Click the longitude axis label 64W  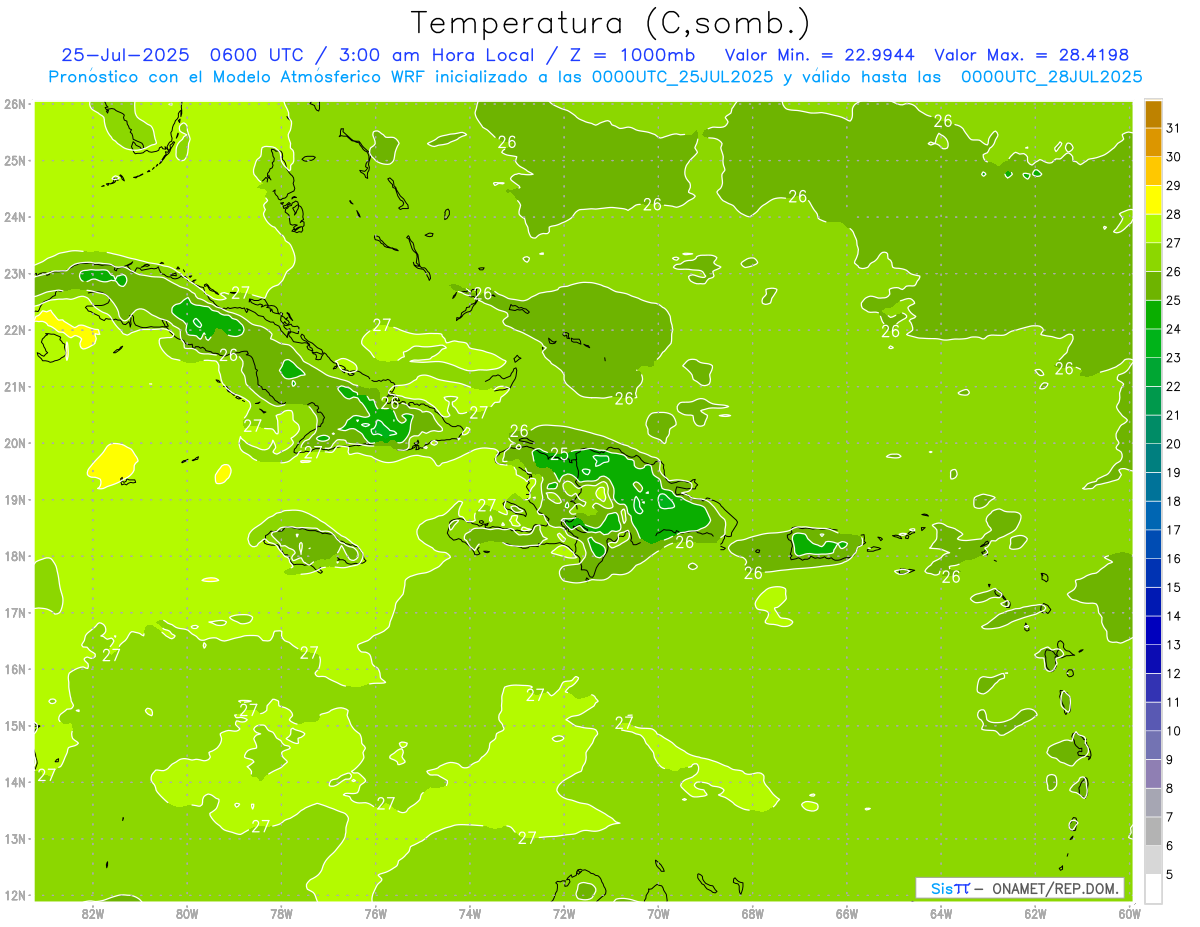tap(941, 914)
